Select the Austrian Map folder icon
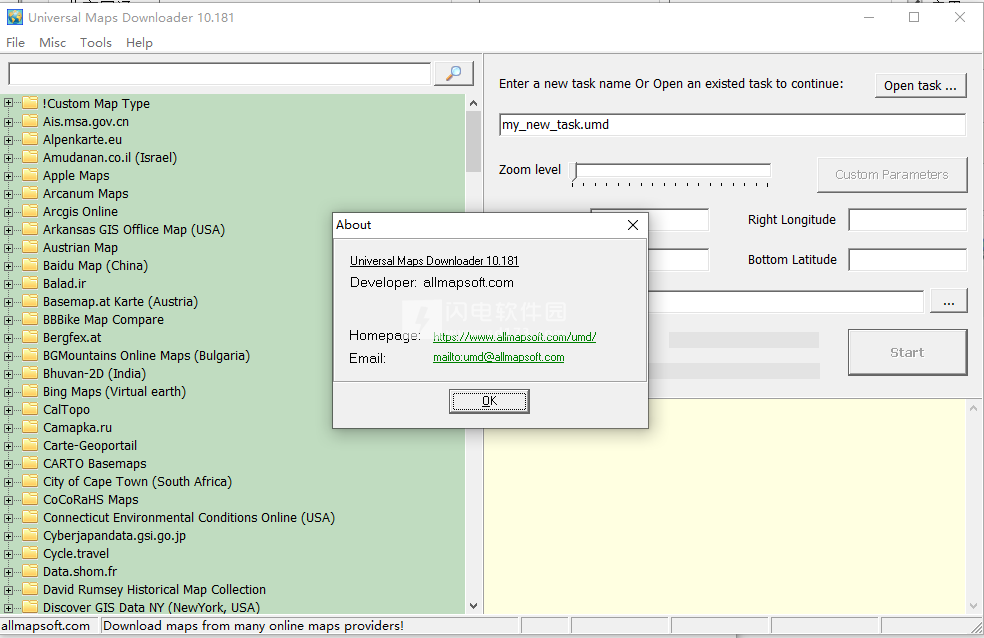 point(30,247)
